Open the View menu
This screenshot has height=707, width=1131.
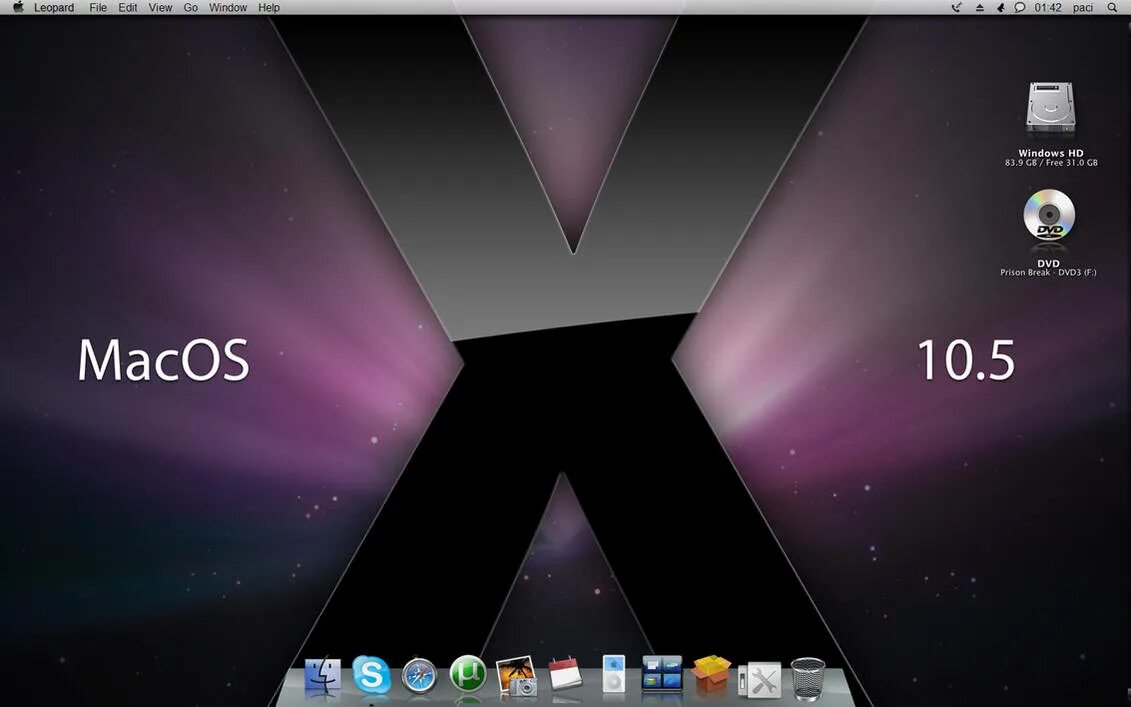pos(160,7)
